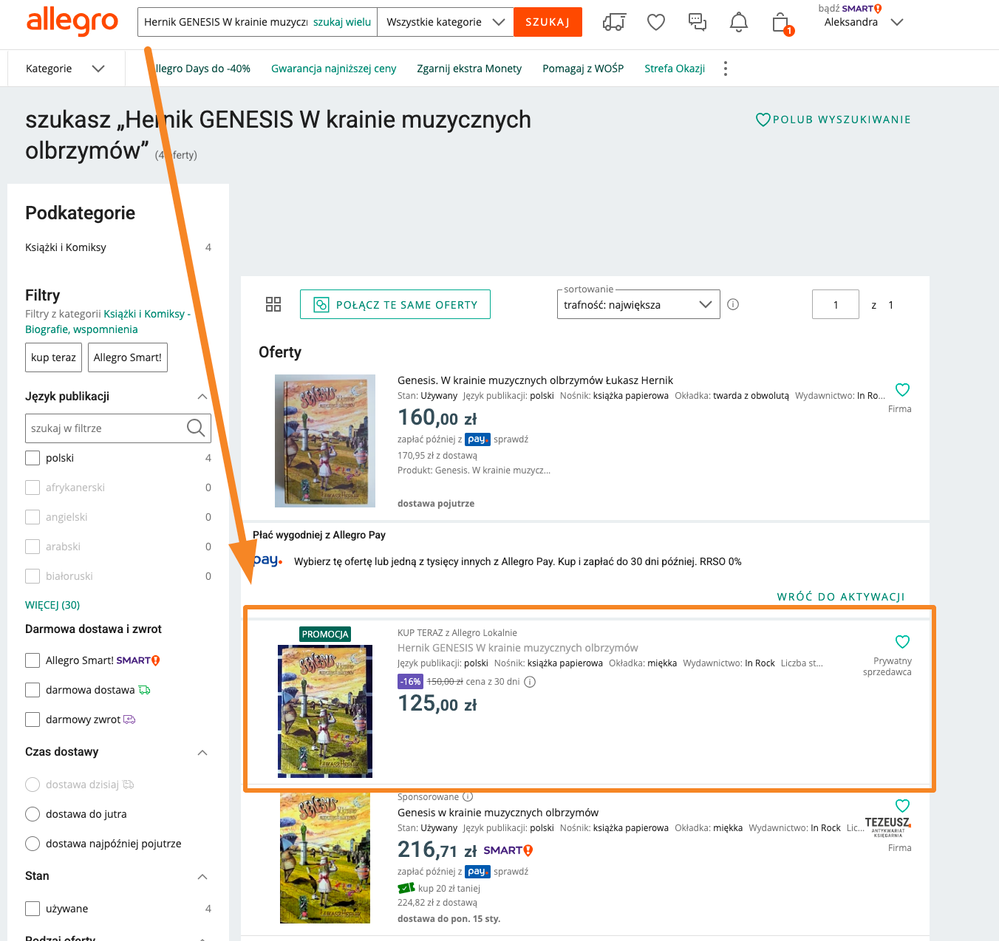Open Pomagaj z WOŚP link
Viewport: 999px width, 941px height.
coord(583,69)
